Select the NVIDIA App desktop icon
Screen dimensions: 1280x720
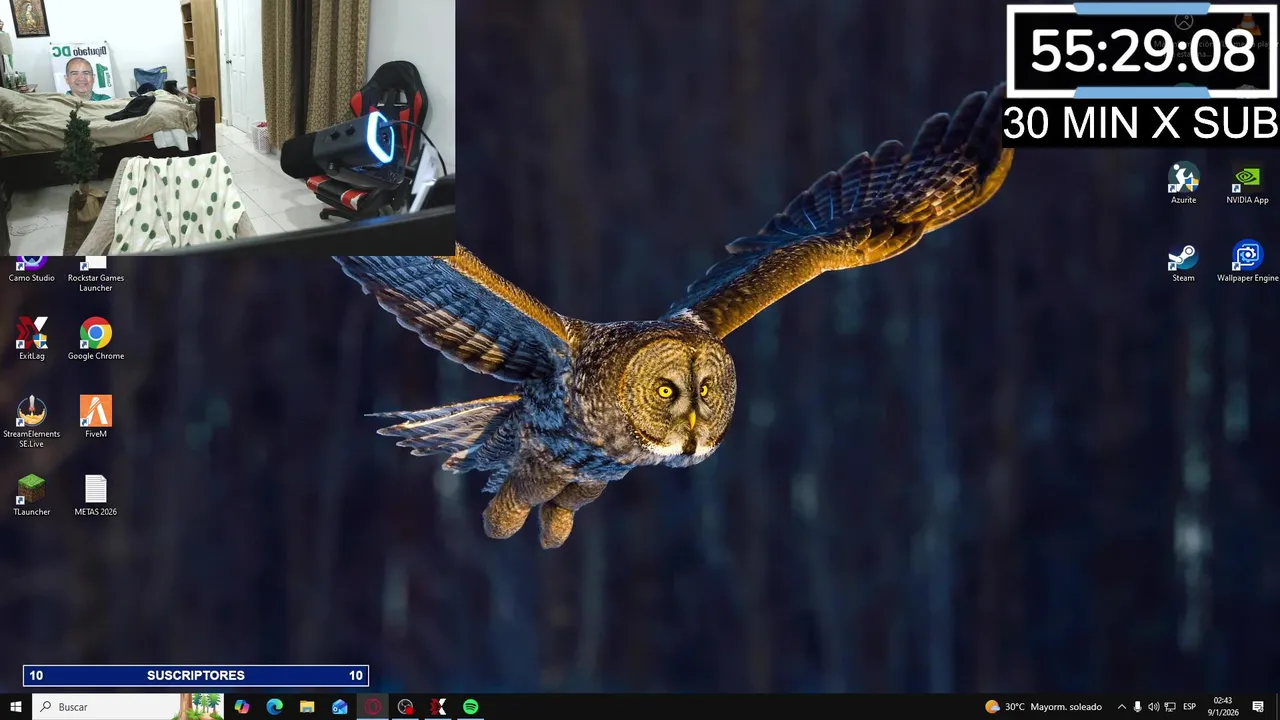[1247, 183]
